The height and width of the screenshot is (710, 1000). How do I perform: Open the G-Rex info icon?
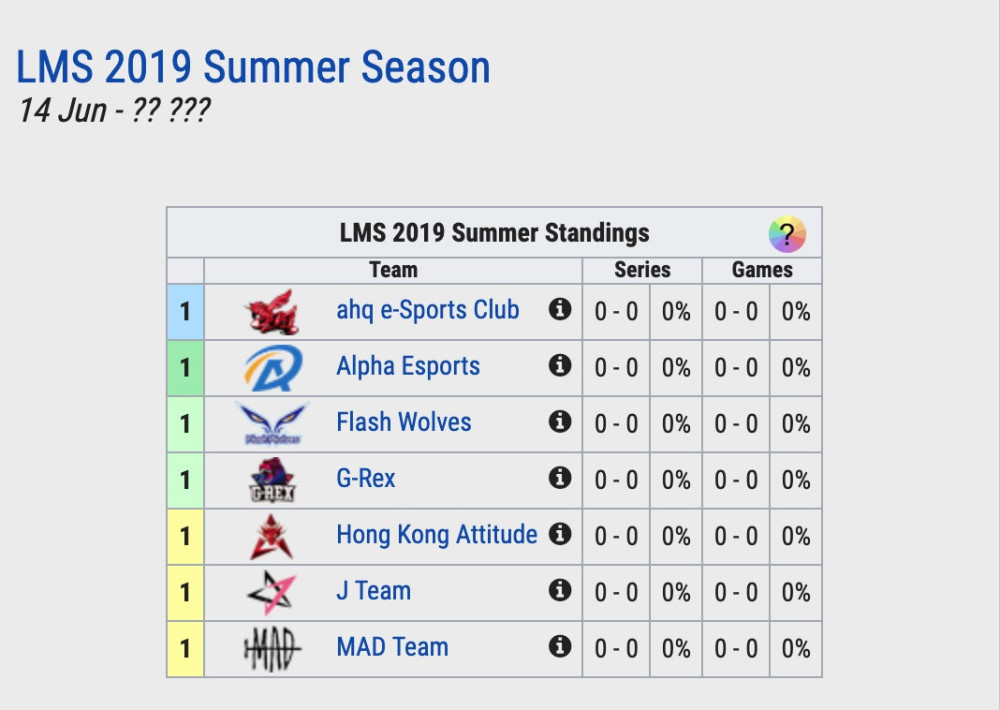point(560,477)
